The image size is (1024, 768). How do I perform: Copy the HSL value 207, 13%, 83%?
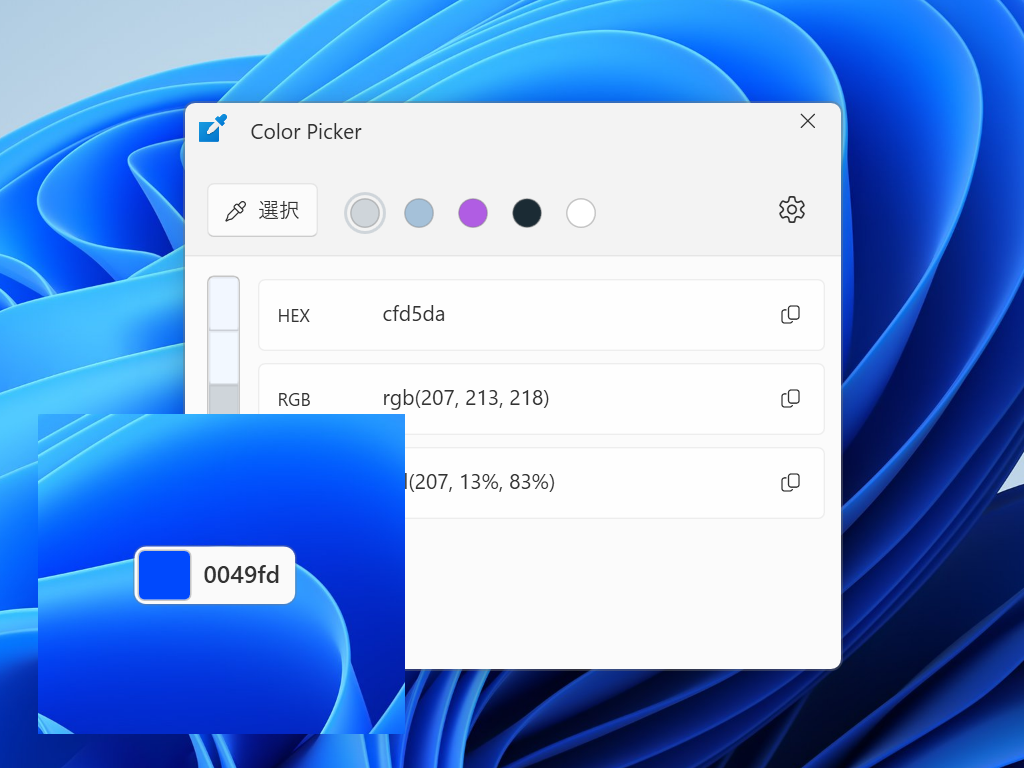790,483
